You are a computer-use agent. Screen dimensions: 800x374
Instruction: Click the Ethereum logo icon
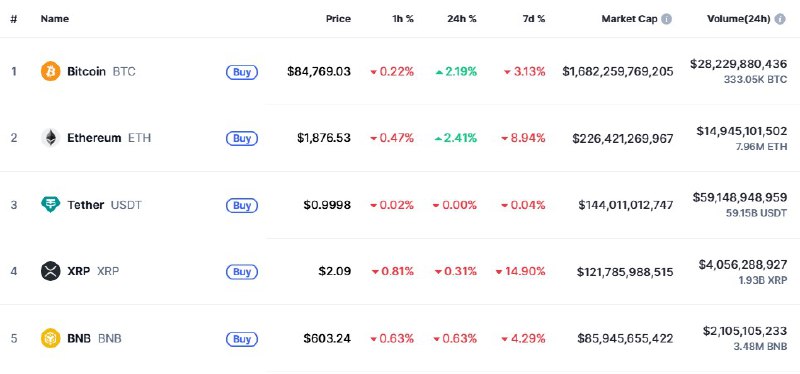[51, 138]
